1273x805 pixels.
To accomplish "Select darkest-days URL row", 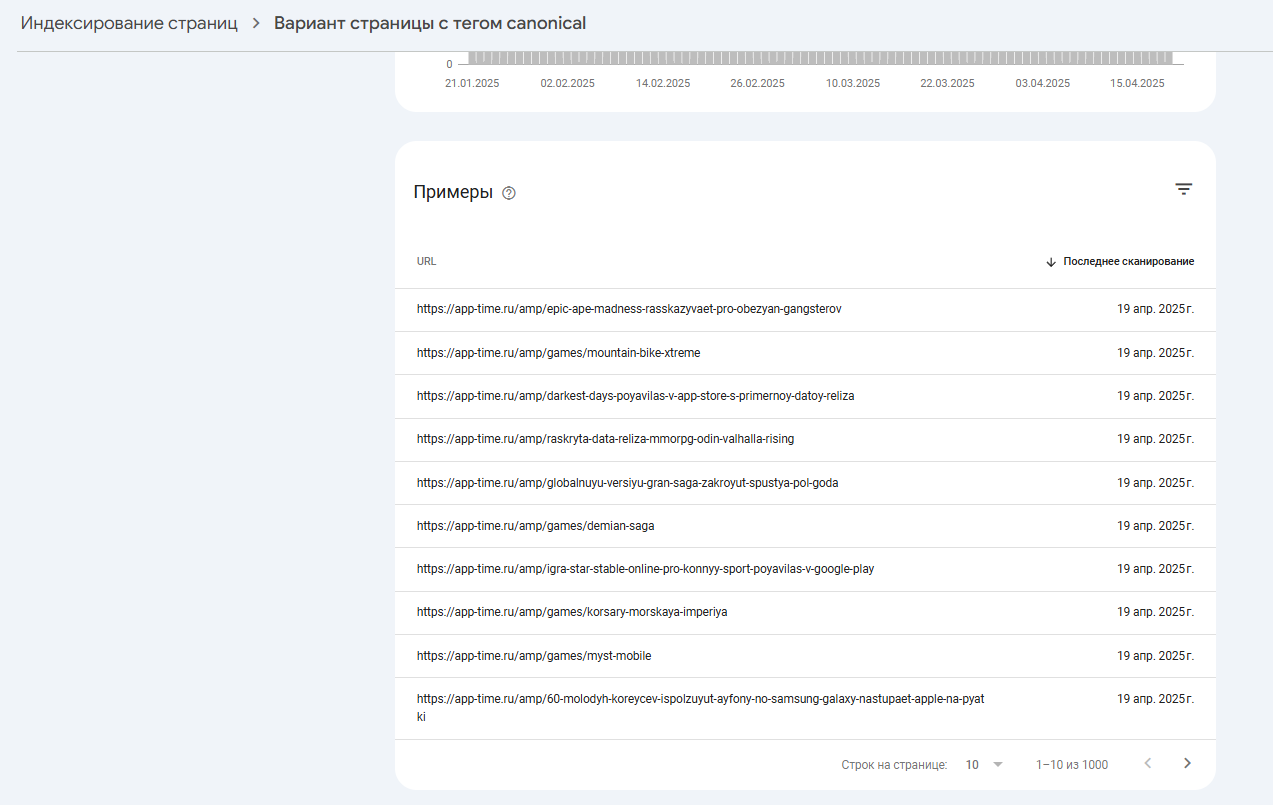I will point(635,396).
